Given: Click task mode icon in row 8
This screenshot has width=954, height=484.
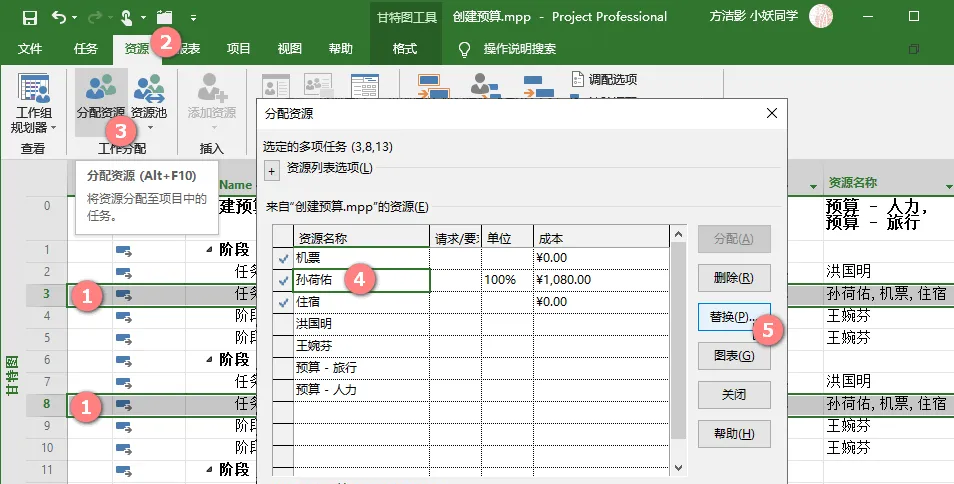Looking at the screenshot, I should (x=124, y=404).
